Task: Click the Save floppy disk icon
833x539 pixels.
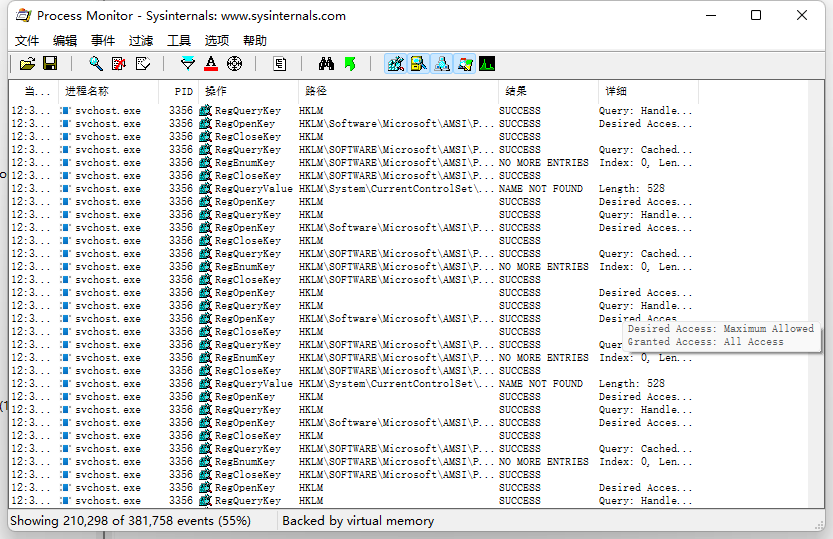Action: click(50, 64)
